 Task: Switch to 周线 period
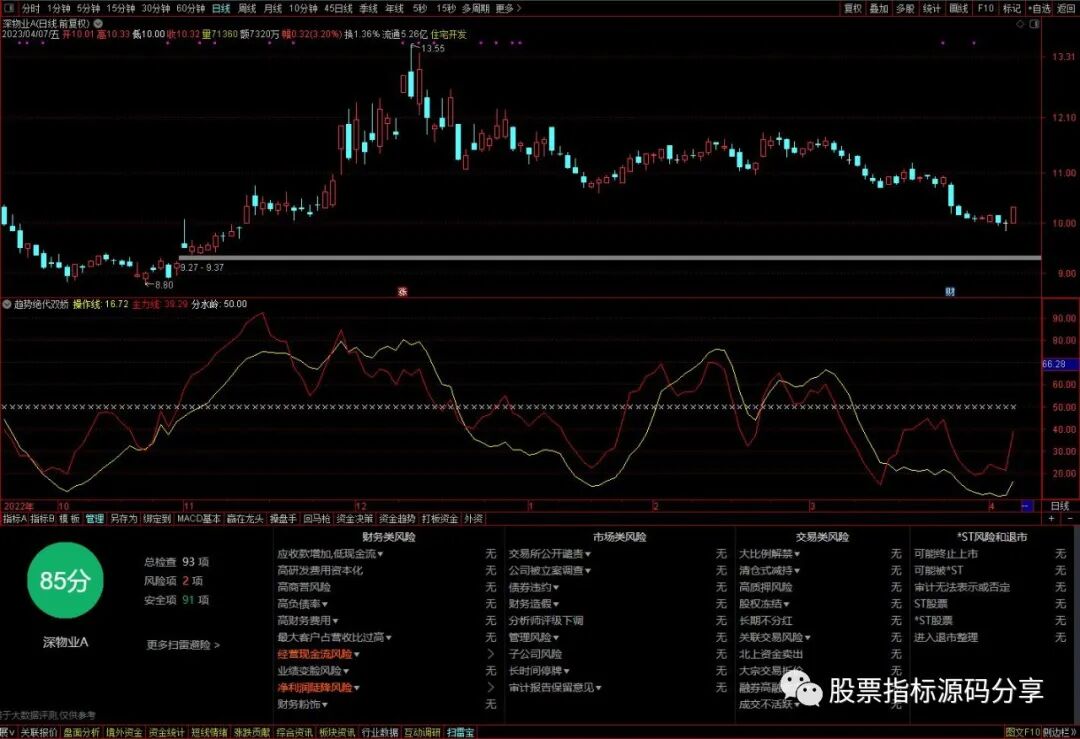click(x=247, y=8)
